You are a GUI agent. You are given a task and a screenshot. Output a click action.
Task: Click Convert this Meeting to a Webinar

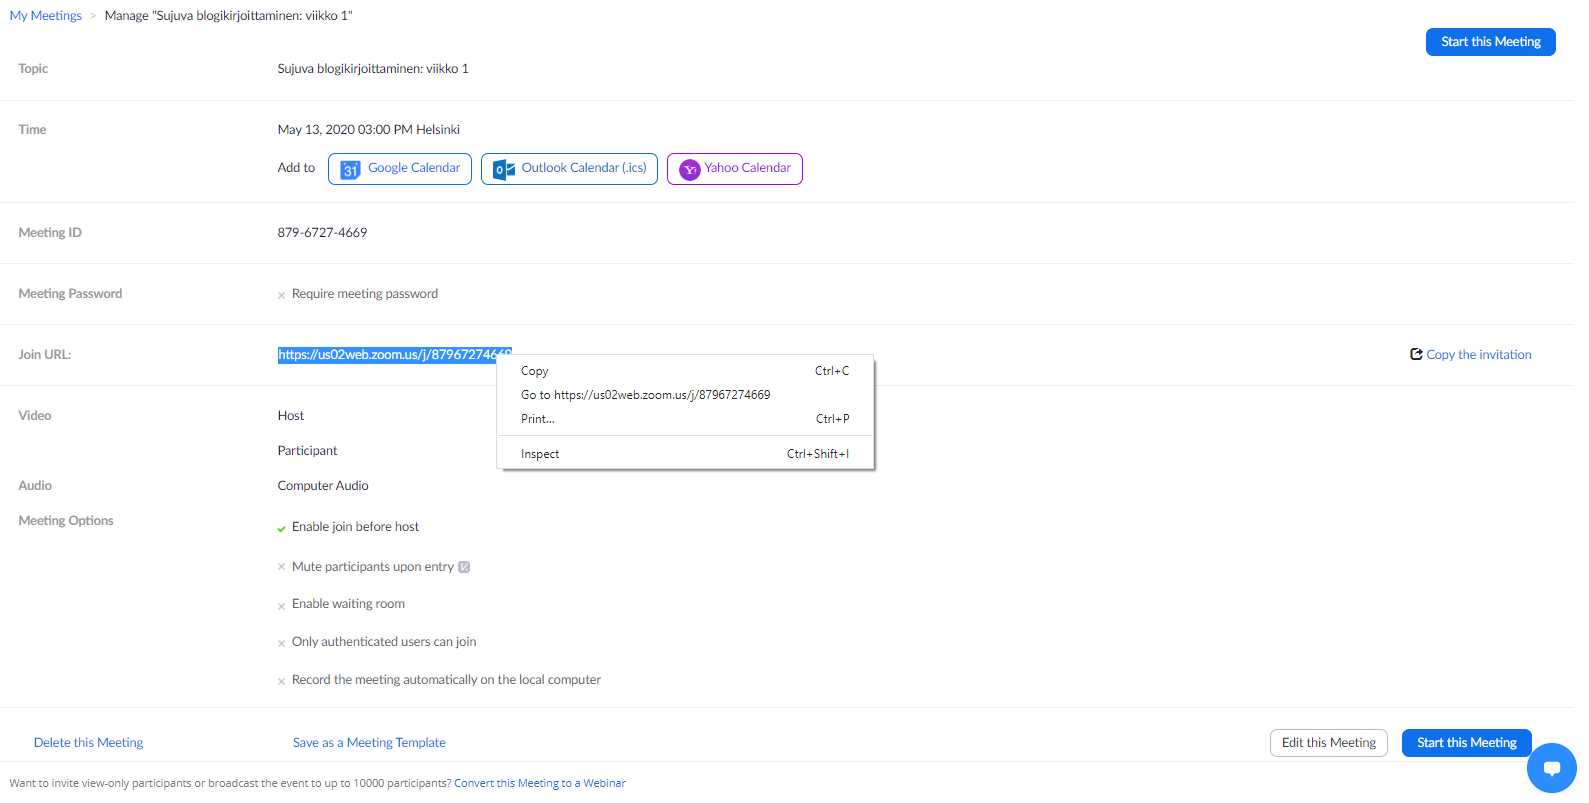(539, 783)
